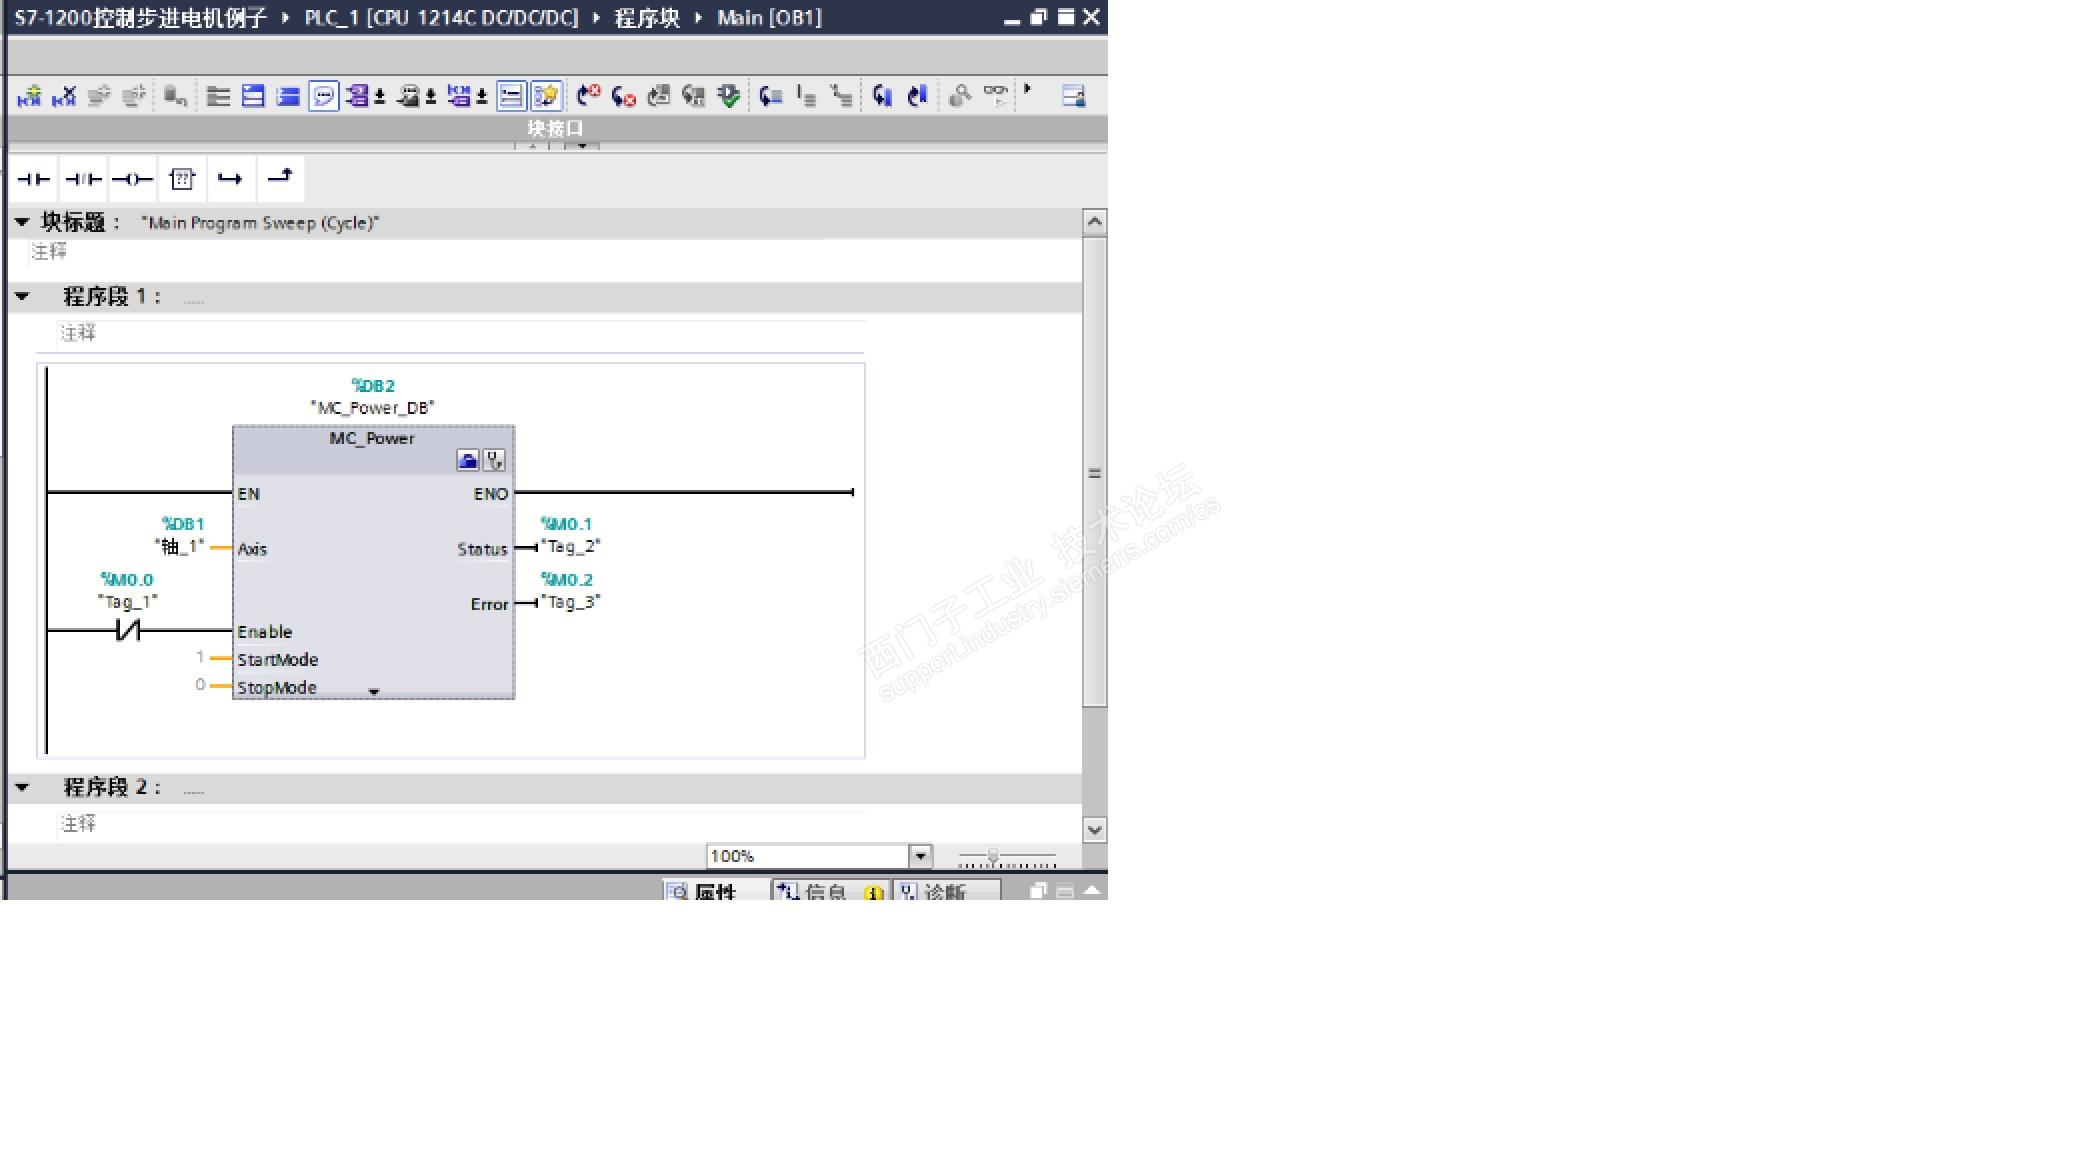Insert a normally closed contact
2078x1166 pixels.
coord(83,180)
